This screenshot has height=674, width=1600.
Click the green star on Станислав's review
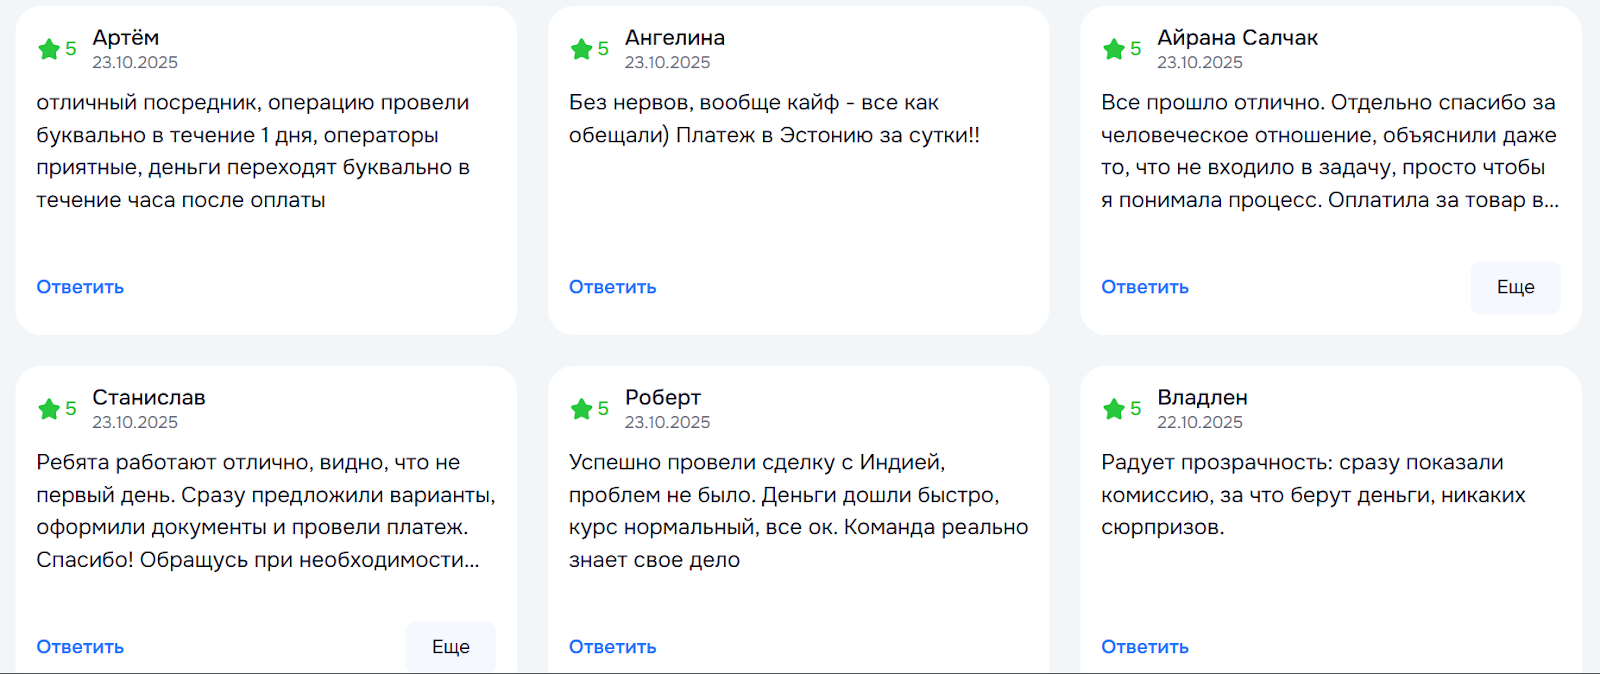click(x=48, y=409)
